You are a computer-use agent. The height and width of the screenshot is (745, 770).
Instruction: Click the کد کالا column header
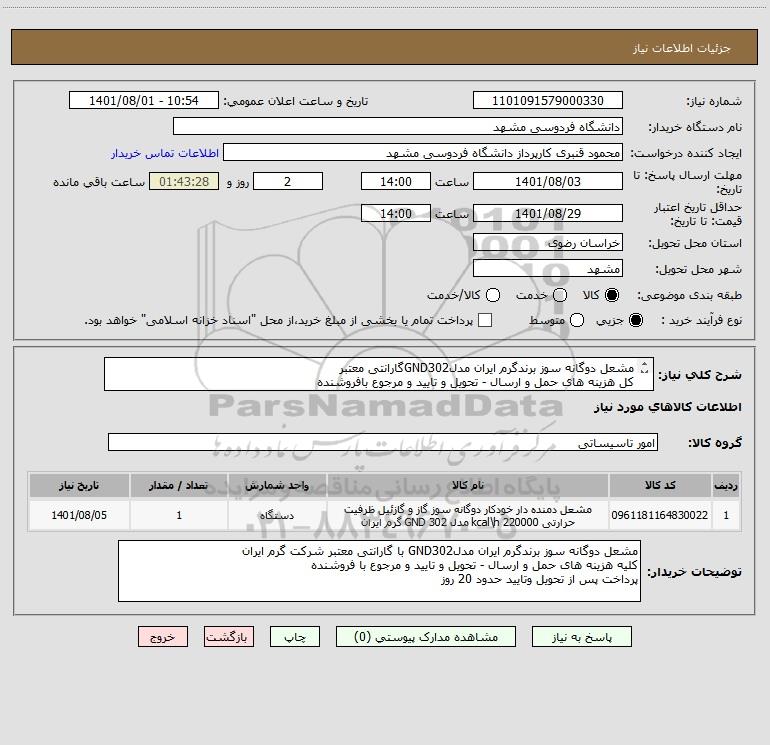(x=660, y=485)
